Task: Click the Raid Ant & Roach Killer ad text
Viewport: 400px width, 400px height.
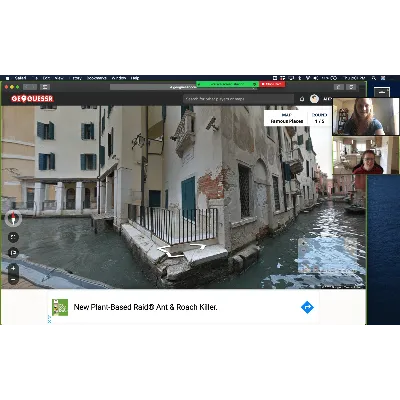Action: 145,307
